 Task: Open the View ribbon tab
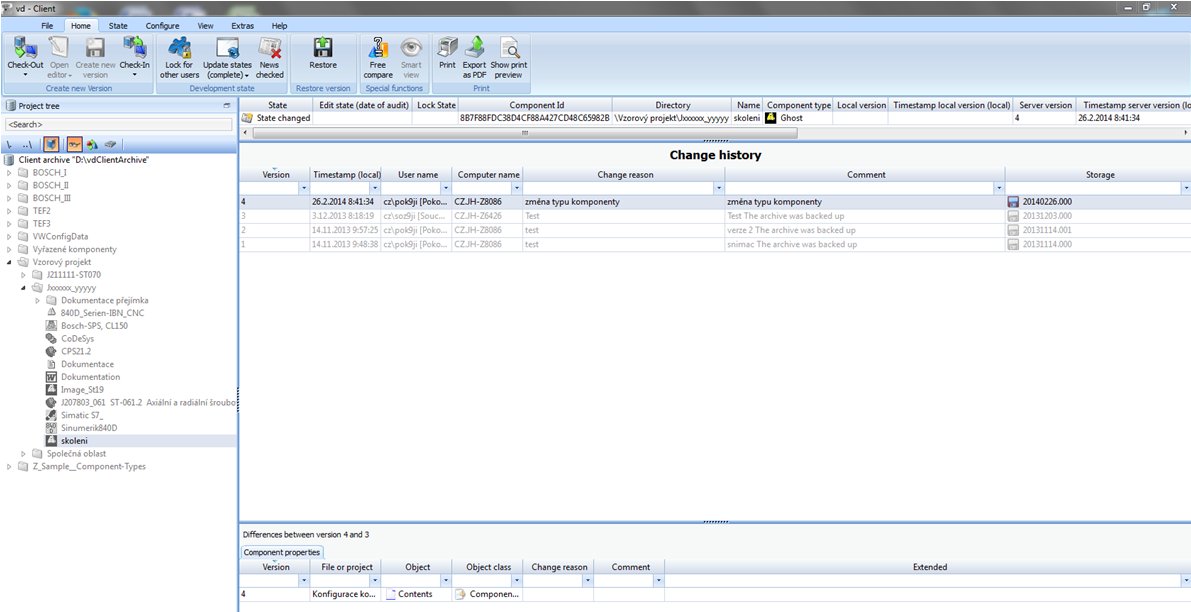pos(205,26)
